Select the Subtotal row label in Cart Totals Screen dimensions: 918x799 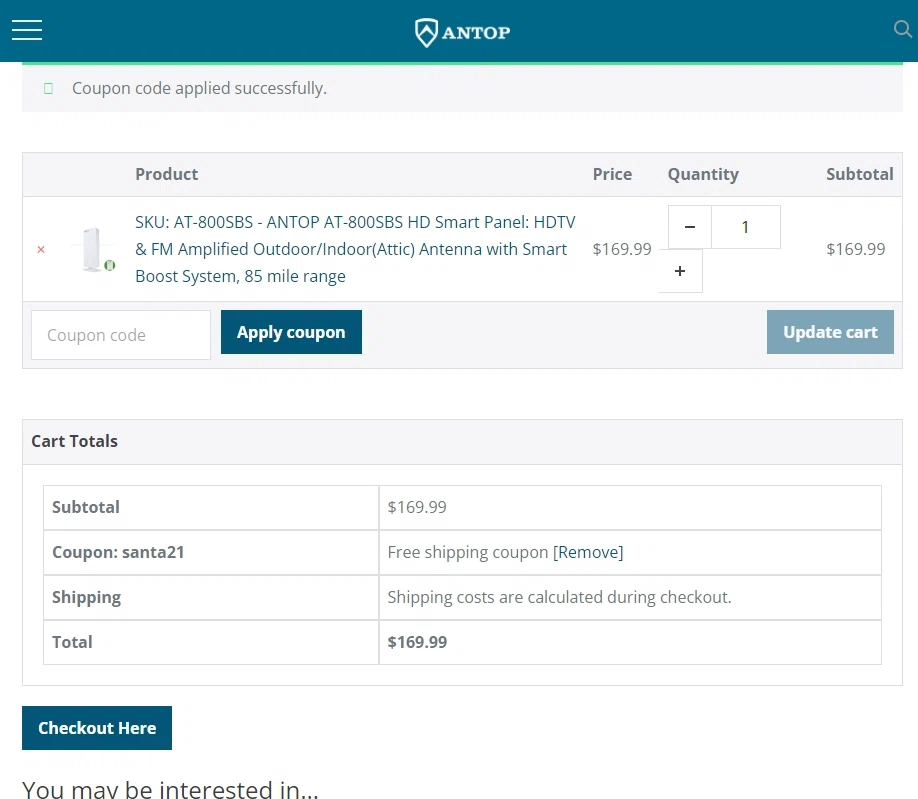coord(85,507)
